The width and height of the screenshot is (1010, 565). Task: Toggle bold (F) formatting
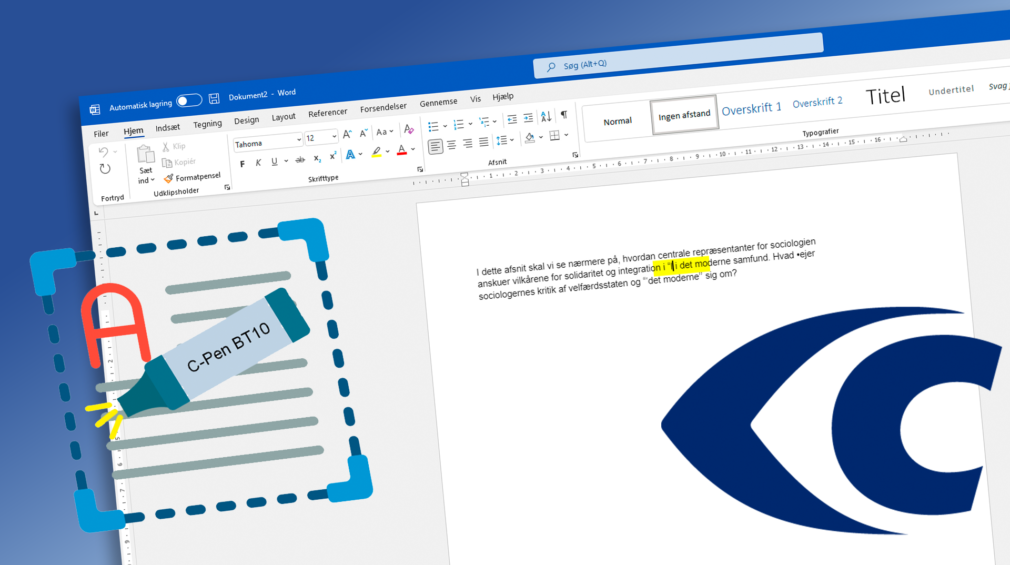(242, 164)
